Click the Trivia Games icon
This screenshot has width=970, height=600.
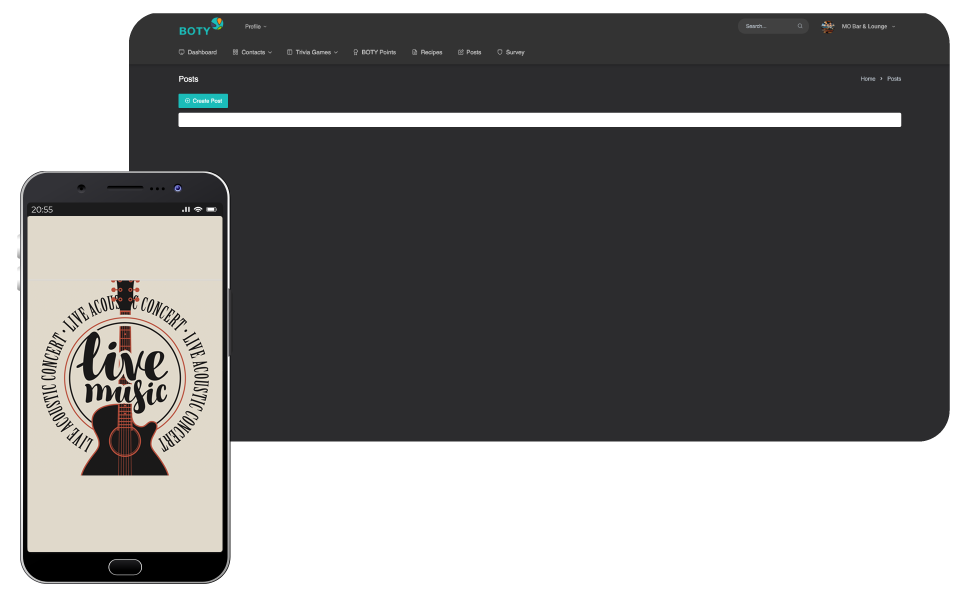coord(289,52)
